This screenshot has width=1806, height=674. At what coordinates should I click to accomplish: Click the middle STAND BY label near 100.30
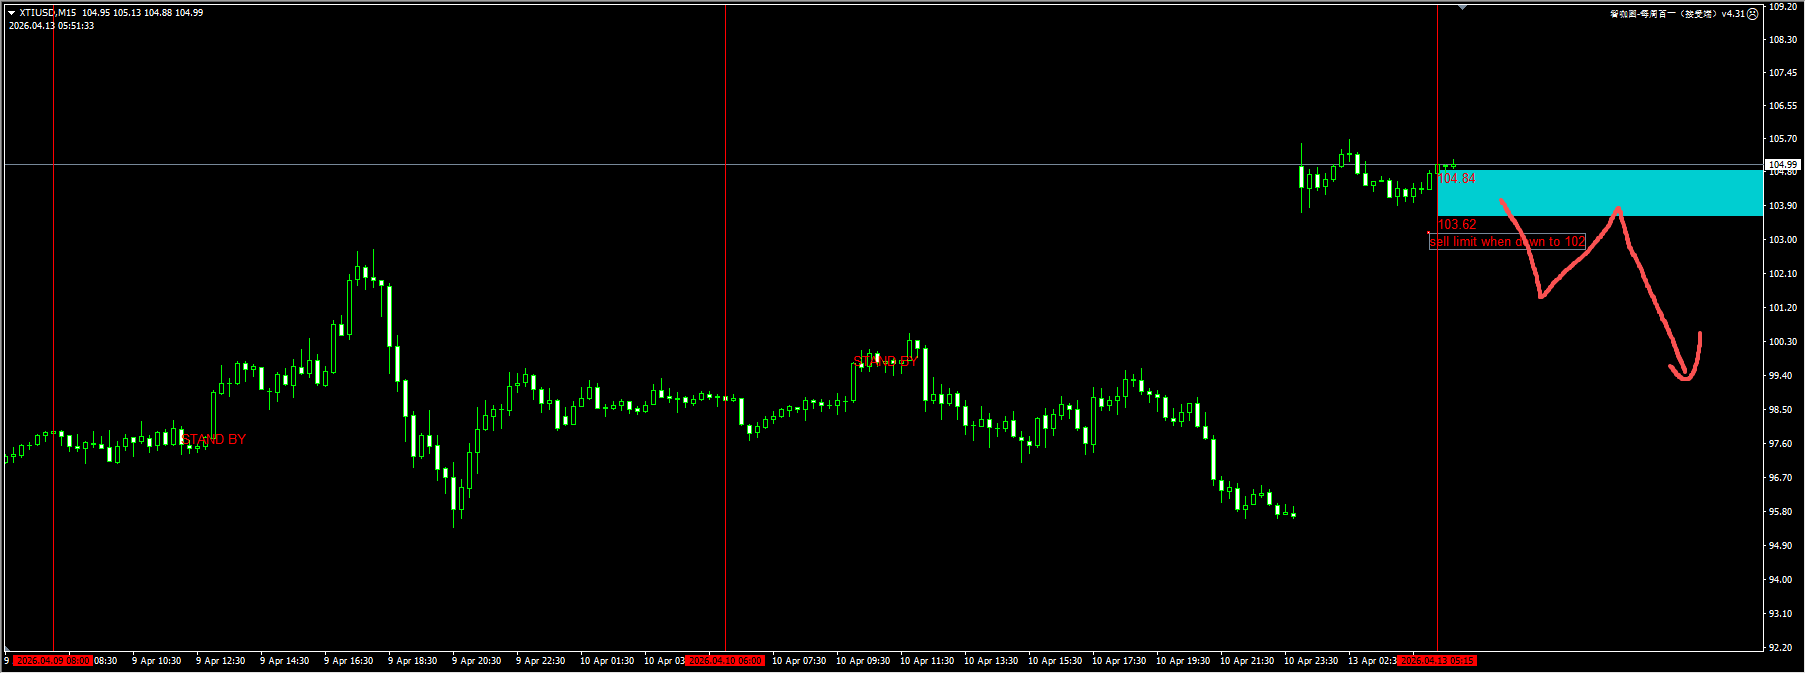tap(884, 361)
